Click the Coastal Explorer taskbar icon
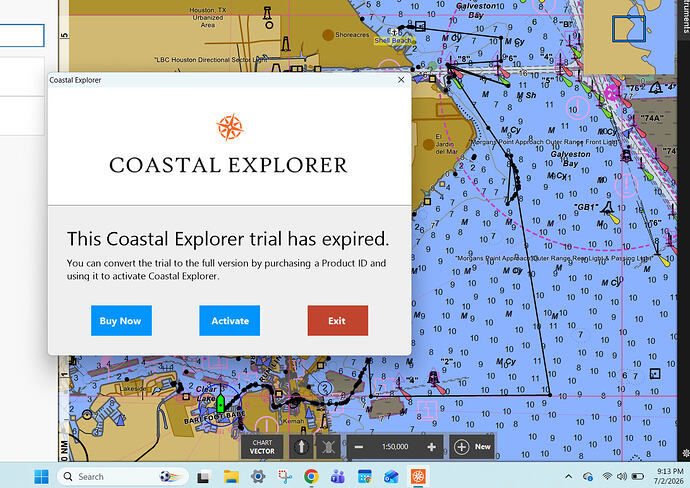 [x=418, y=477]
